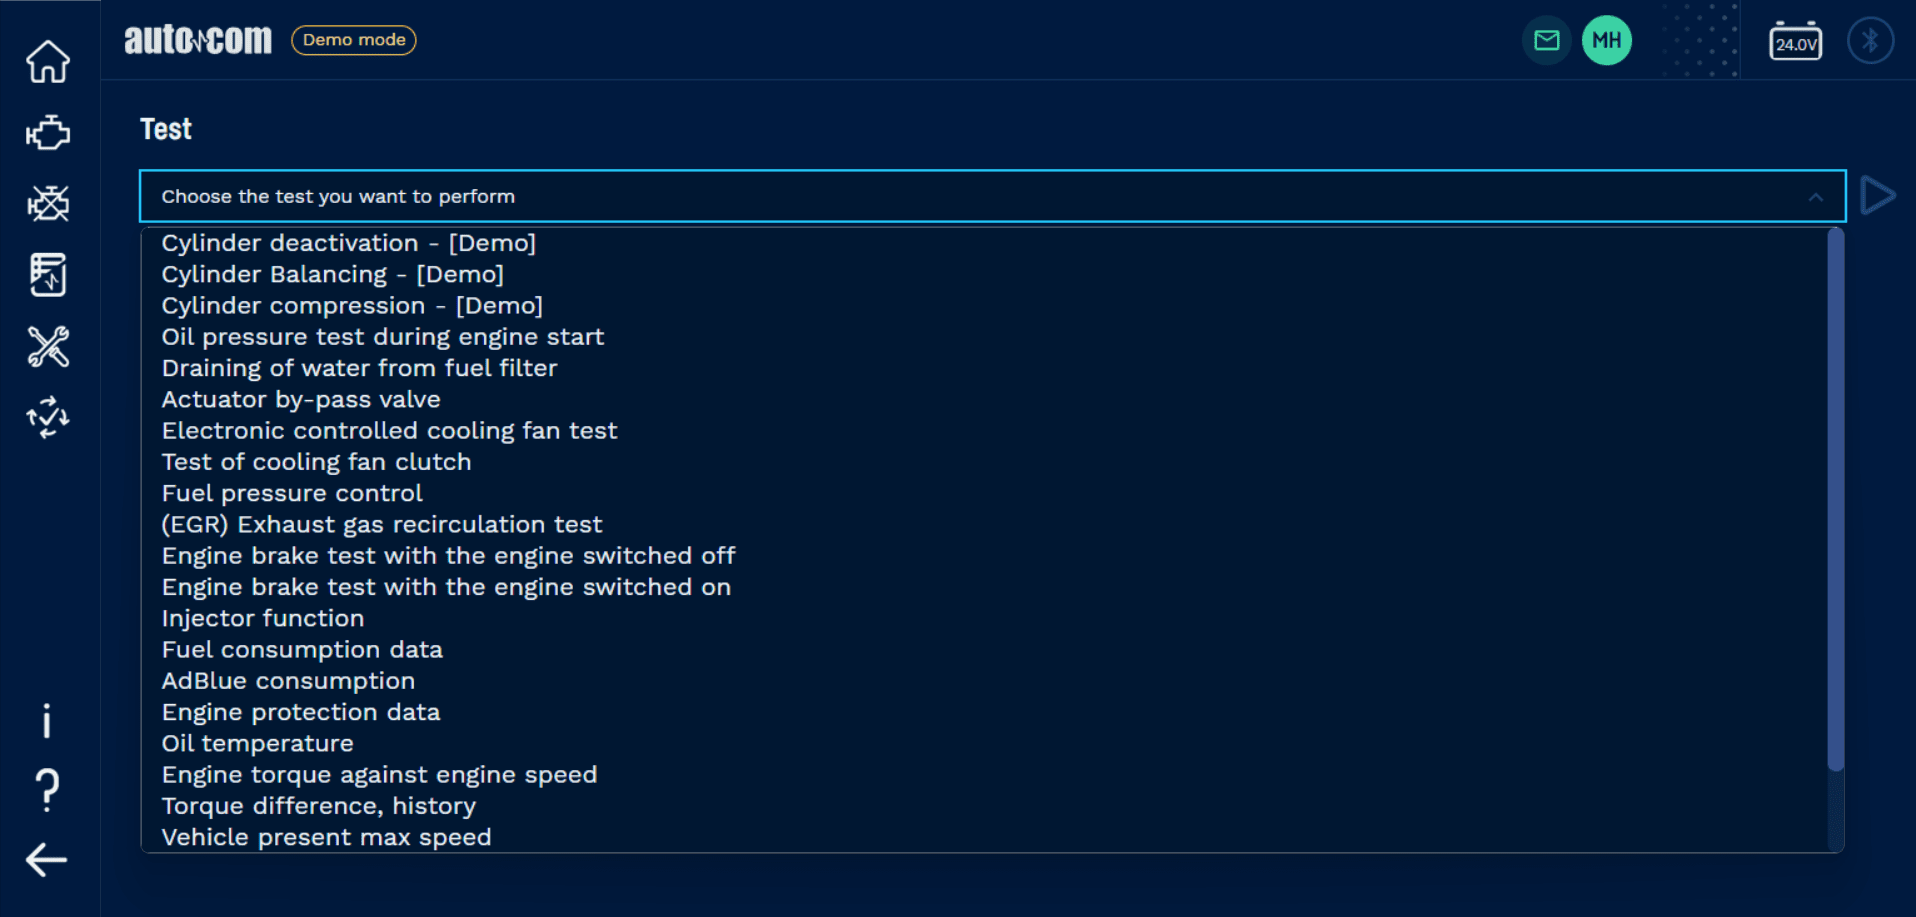Click the 24.0V battery voltage indicator
The height and width of the screenshot is (917, 1916).
[1795, 42]
